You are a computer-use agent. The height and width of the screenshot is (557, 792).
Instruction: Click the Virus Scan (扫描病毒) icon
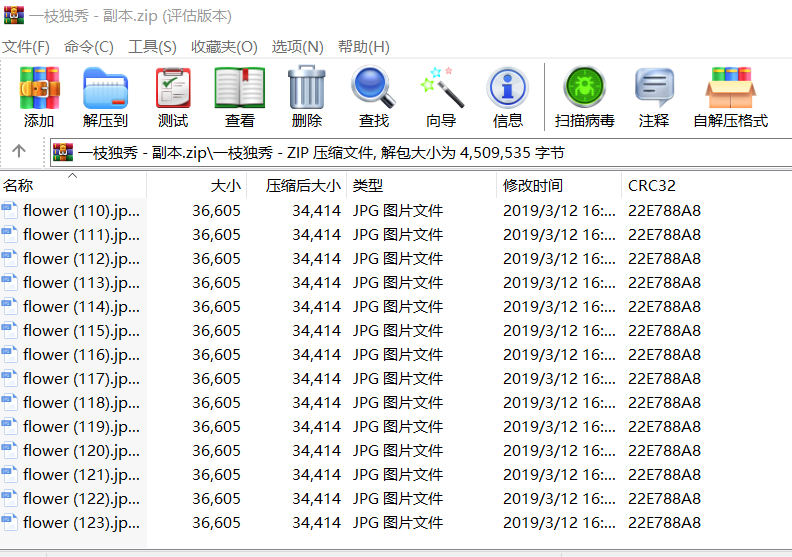pyautogui.click(x=584, y=88)
